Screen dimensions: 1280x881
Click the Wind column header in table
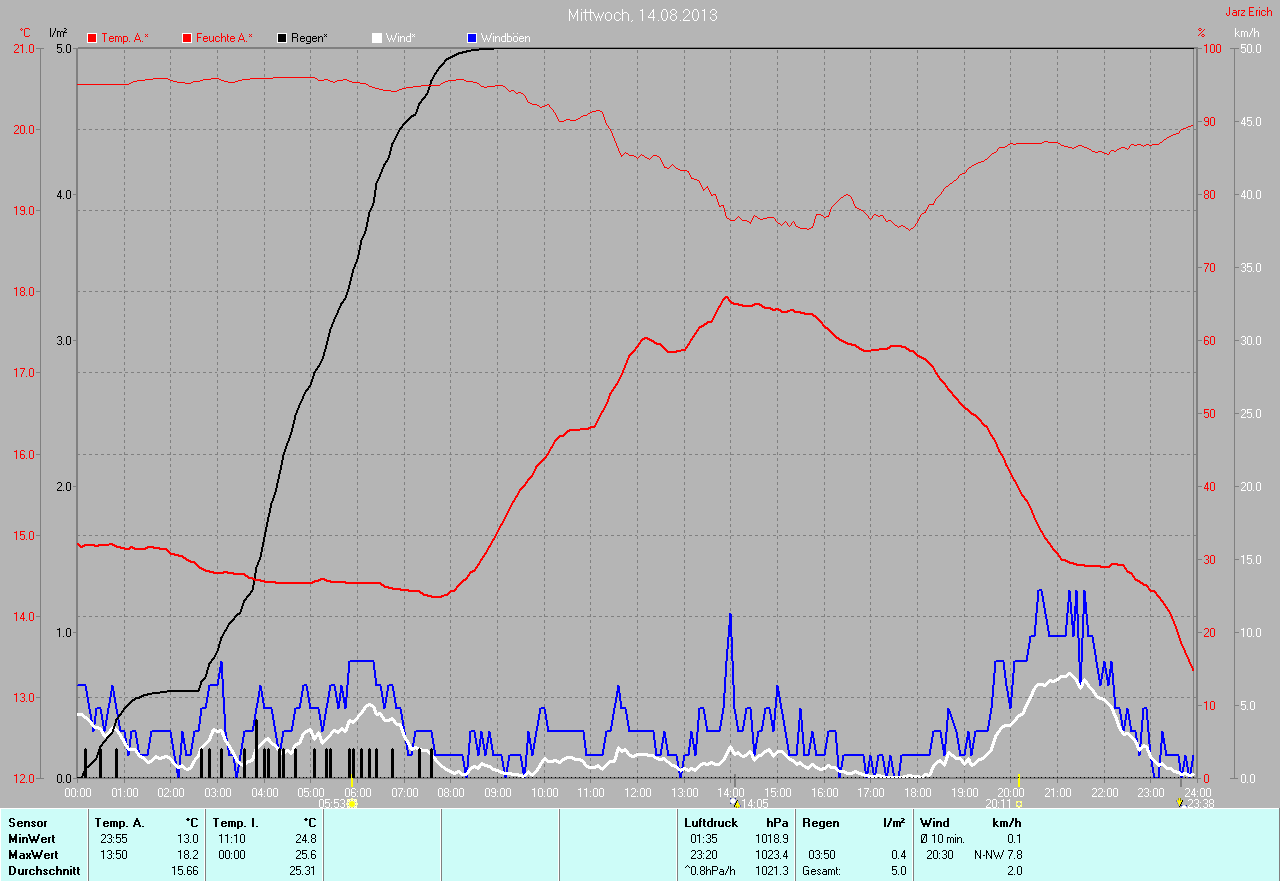click(935, 823)
